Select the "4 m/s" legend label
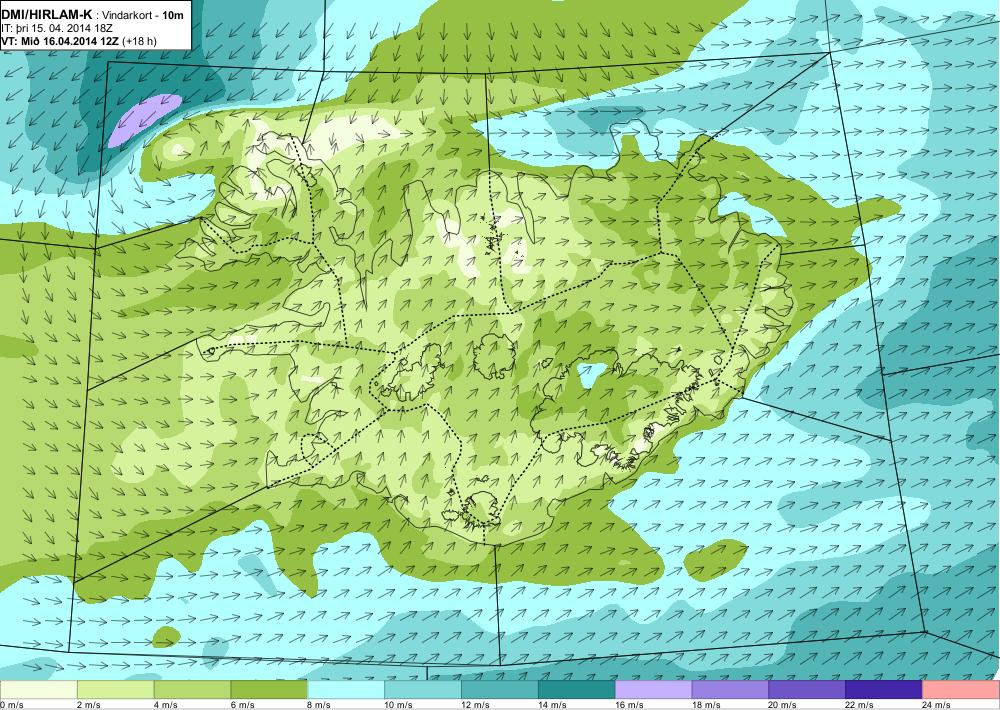Image resolution: width=1000 pixels, height=710 pixels. click(166, 705)
